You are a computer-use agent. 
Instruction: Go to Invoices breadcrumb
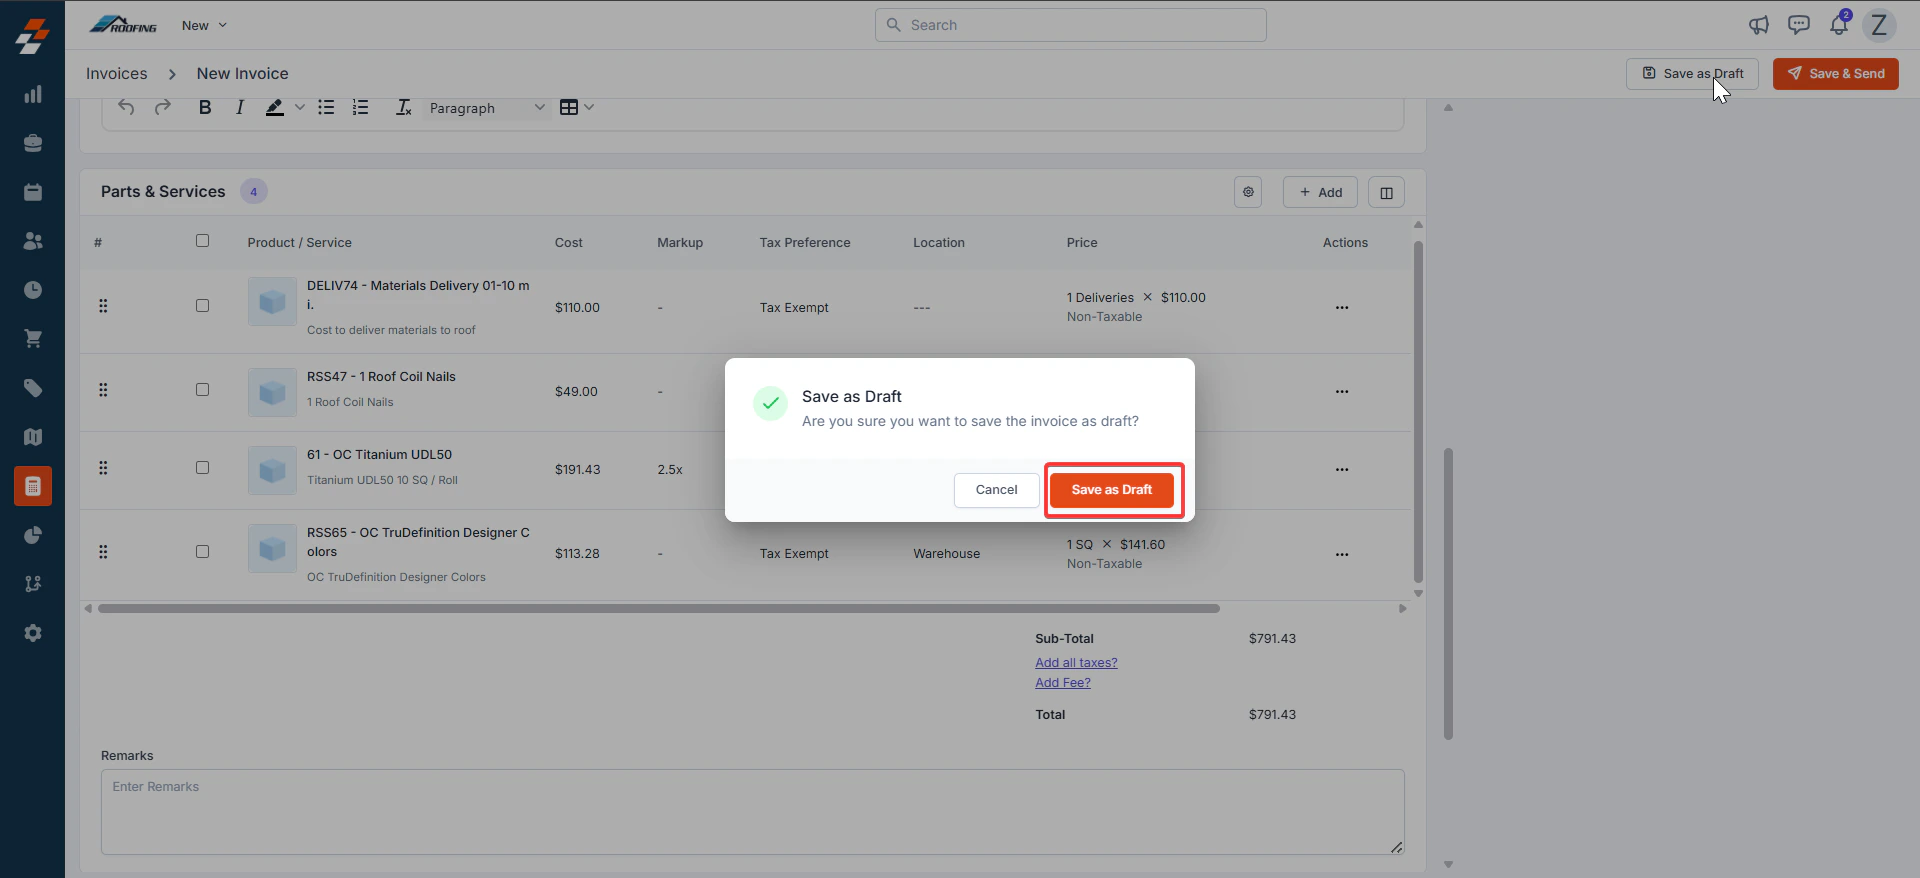pos(116,74)
